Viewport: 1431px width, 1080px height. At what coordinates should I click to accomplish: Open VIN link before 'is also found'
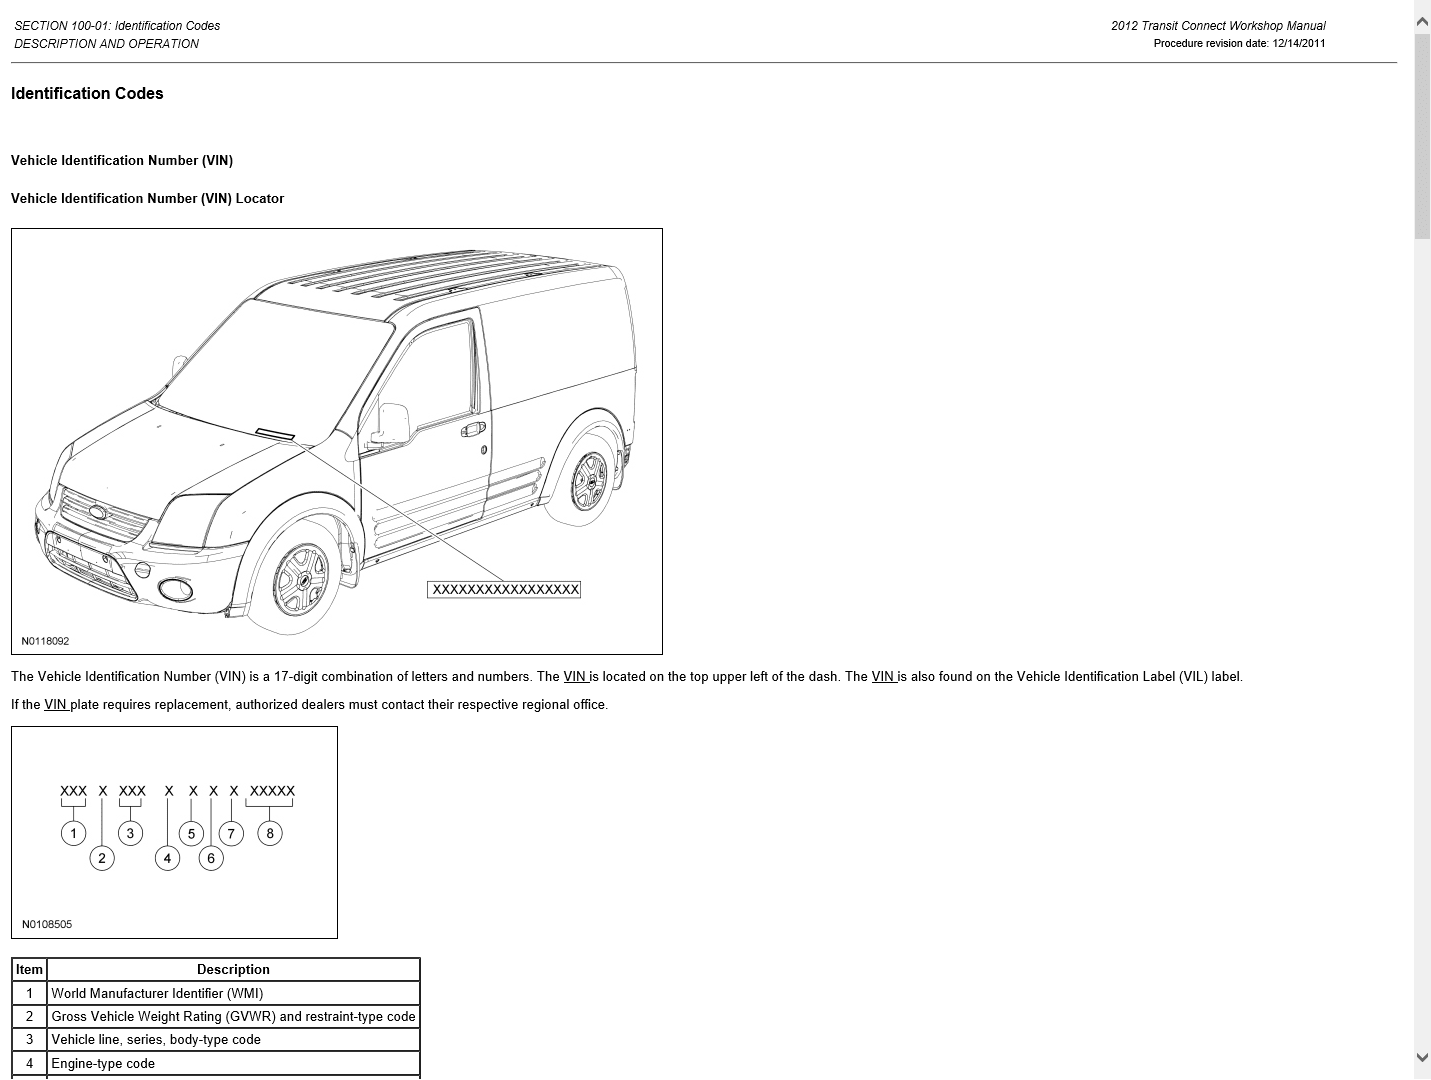pos(883,677)
